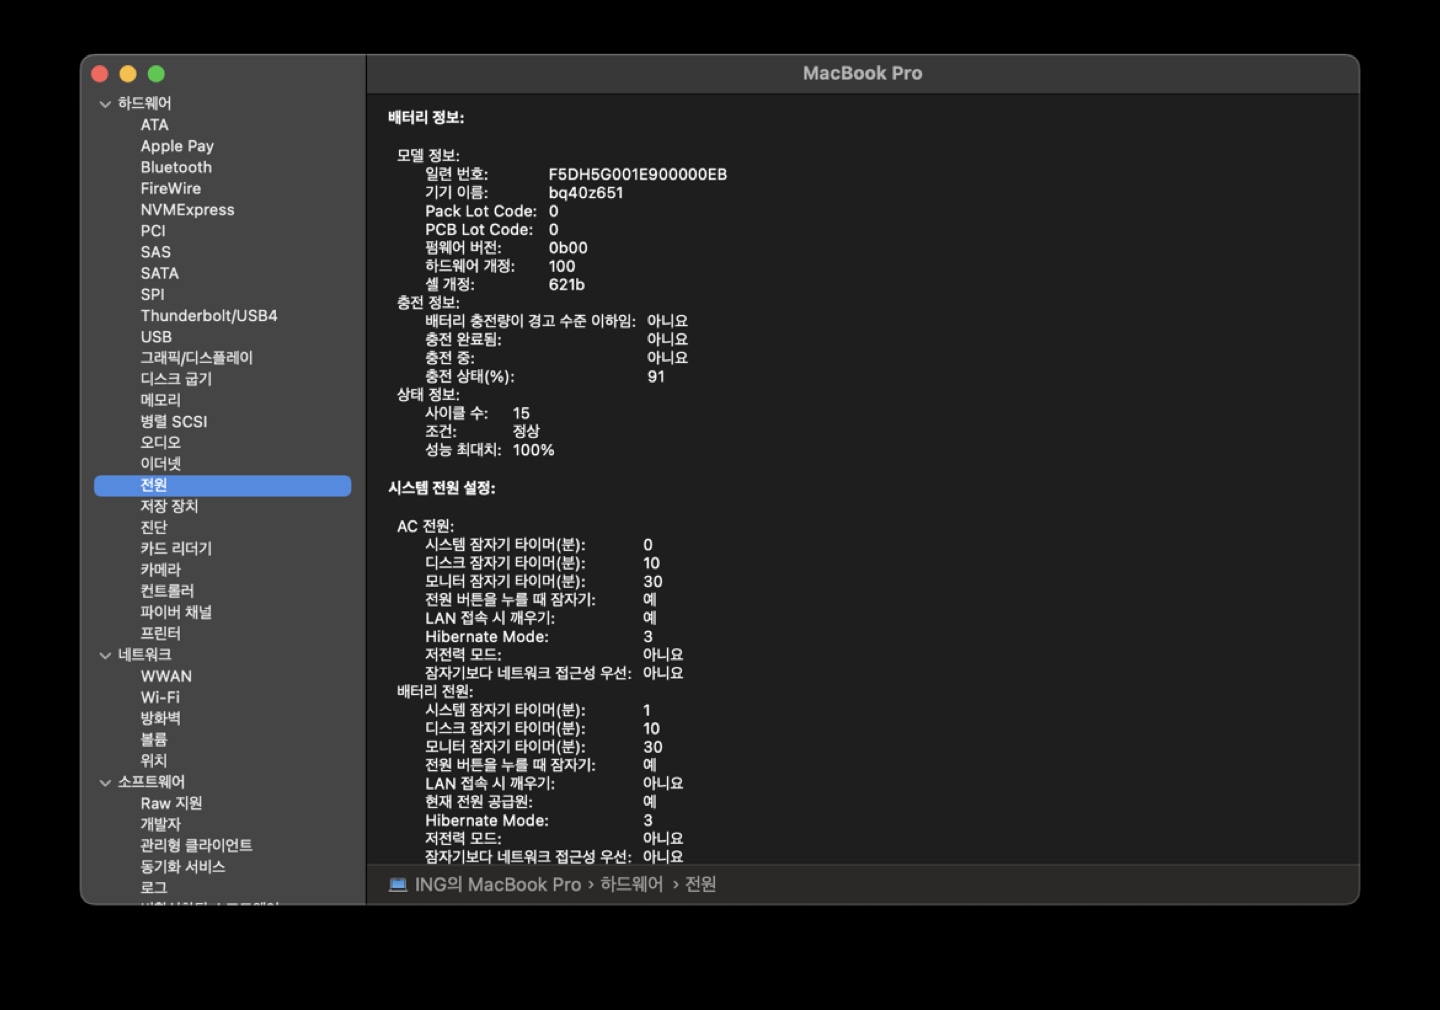Click the 시스템 전원 설정 heading
The height and width of the screenshot is (1010, 1440).
[441, 488]
